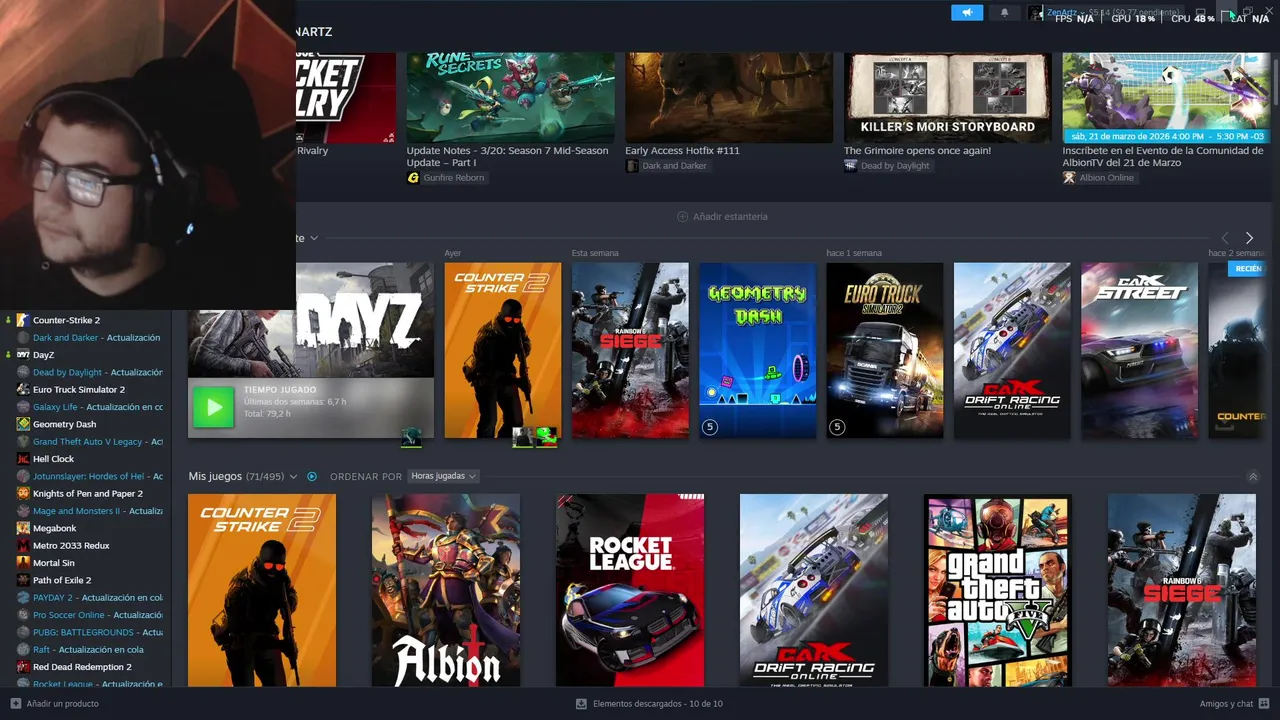
Task: Click Euro Truck Simulator 2 sidebar icon
Action: 23,389
